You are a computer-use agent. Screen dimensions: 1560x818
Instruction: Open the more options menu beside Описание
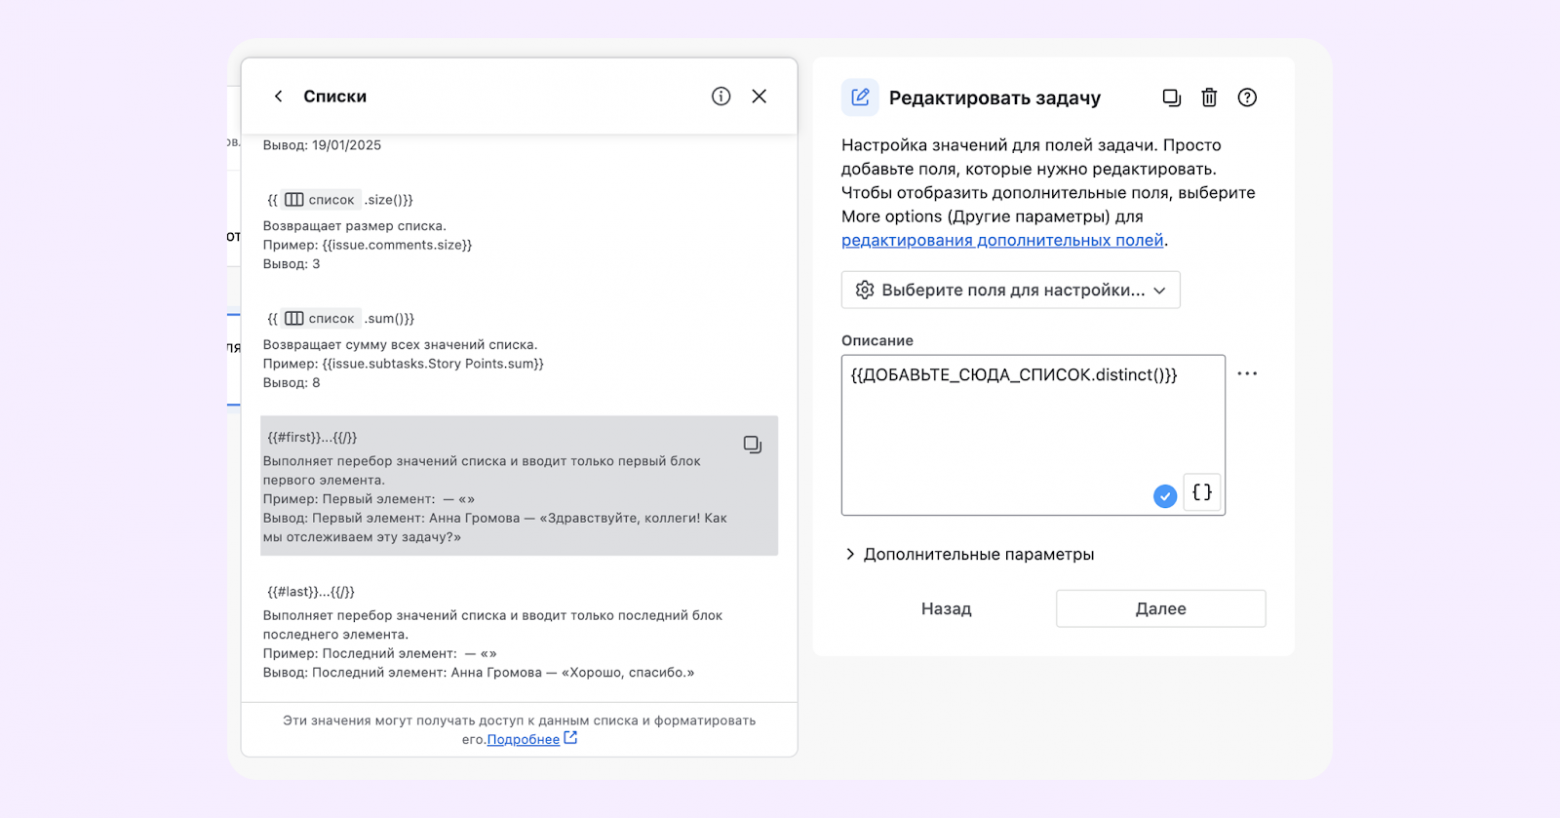tap(1247, 373)
